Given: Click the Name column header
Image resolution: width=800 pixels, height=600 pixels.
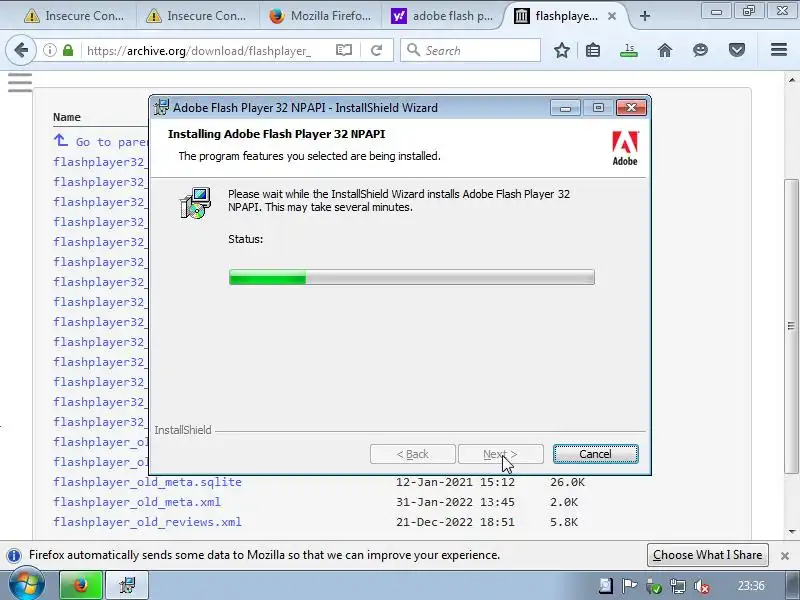Looking at the screenshot, I should [x=67, y=117].
